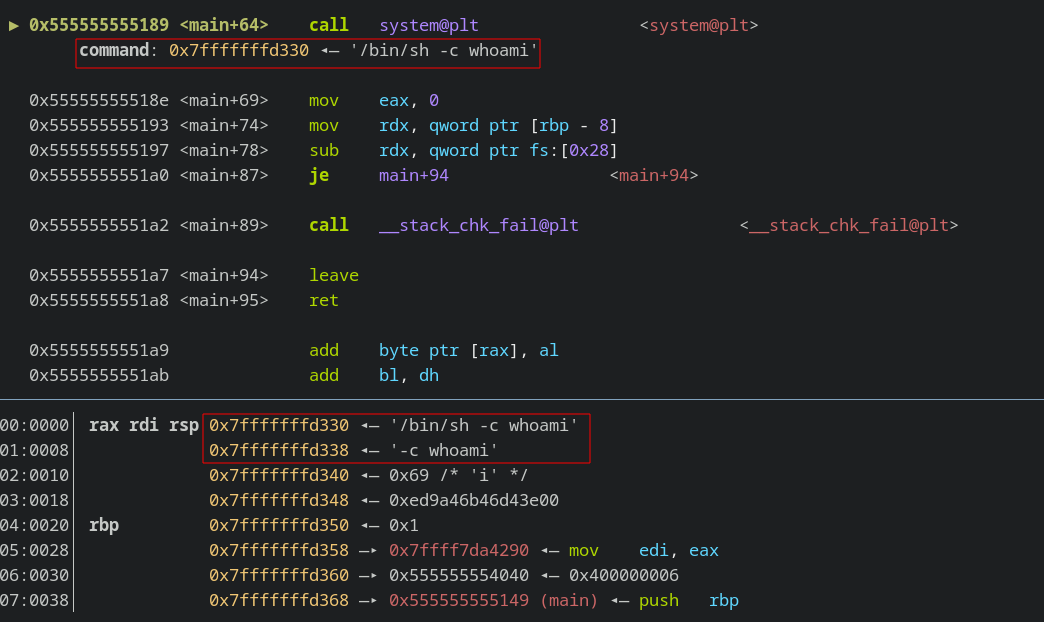This screenshot has width=1044, height=622.
Task: Select command pointer 0x7fffffffd330 in disassembly
Action: (x=239, y=51)
